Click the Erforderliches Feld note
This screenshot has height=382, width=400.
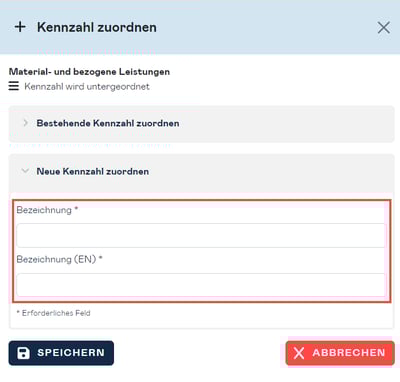pos(53,313)
